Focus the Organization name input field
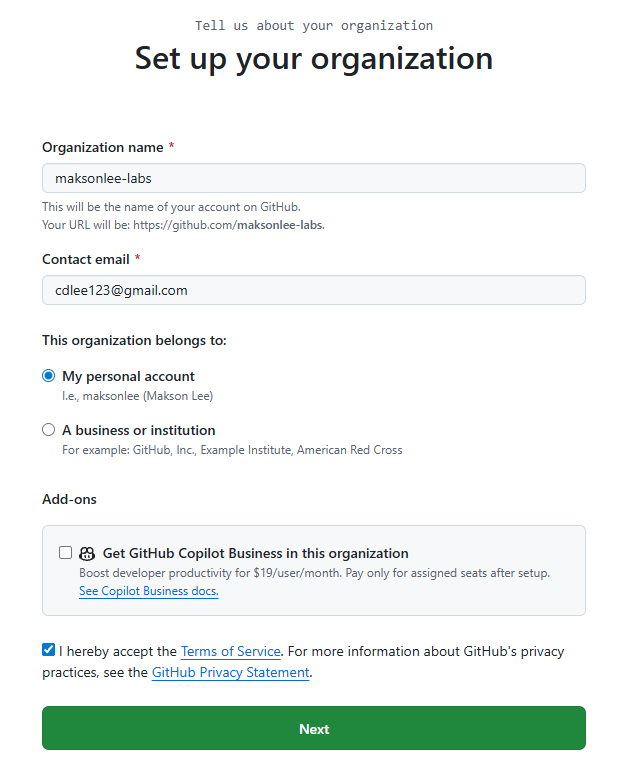This screenshot has height=777, width=630. click(x=313, y=178)
